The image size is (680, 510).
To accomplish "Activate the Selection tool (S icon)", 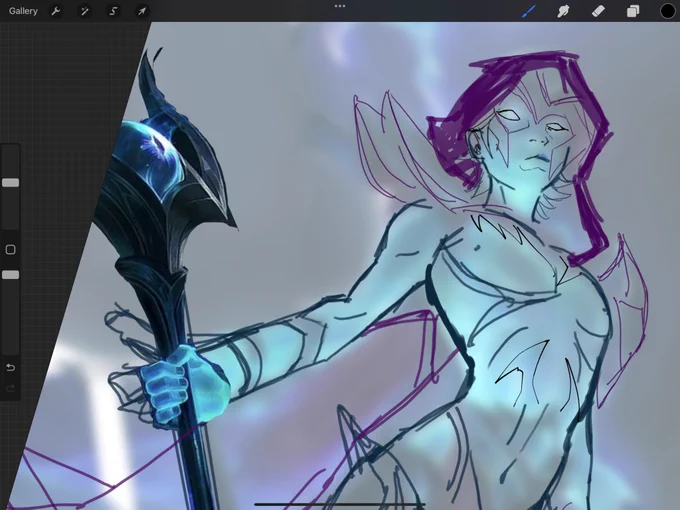I will [x=113, y=11].
